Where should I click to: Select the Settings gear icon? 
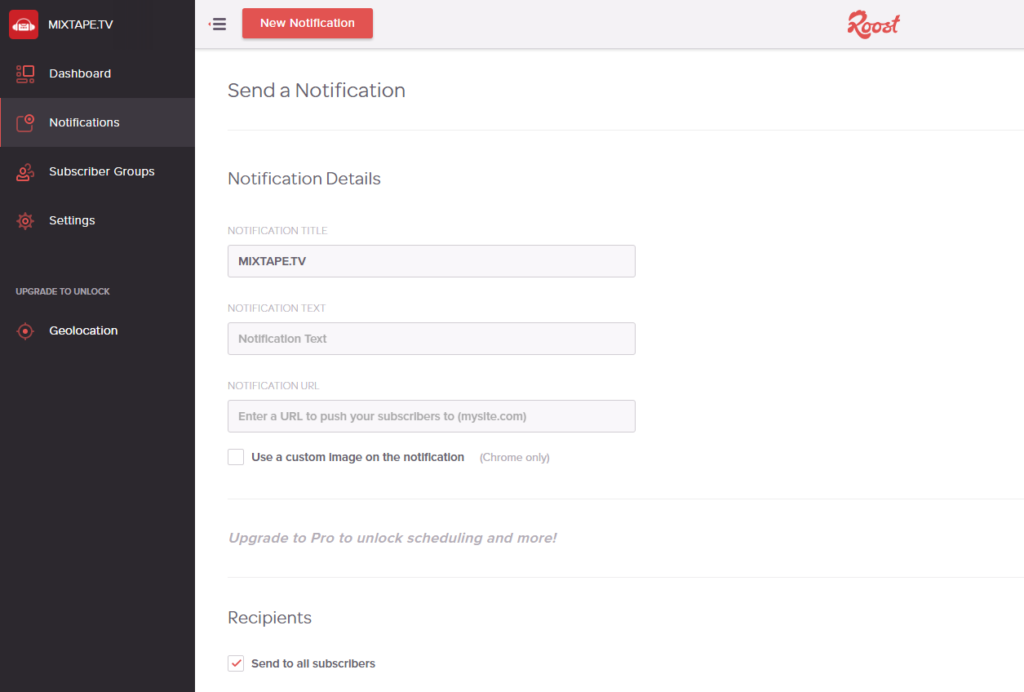coord(23,220)
